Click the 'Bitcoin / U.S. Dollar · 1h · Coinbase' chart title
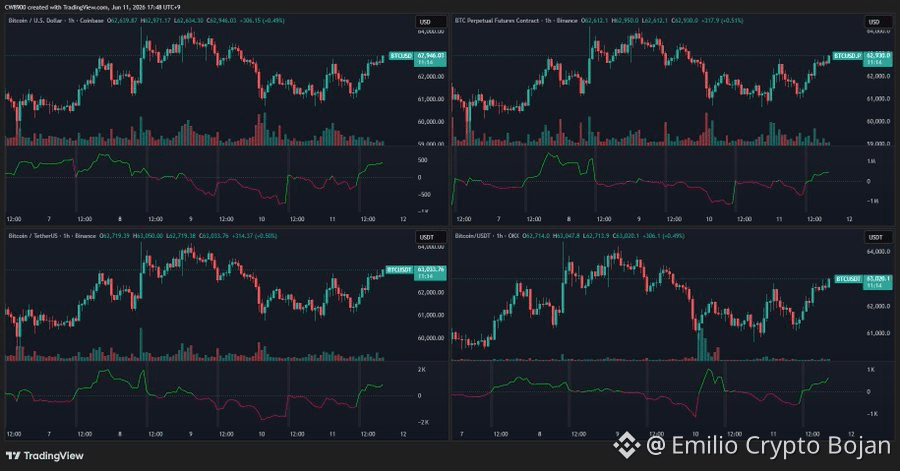 [x=56, y=21]
